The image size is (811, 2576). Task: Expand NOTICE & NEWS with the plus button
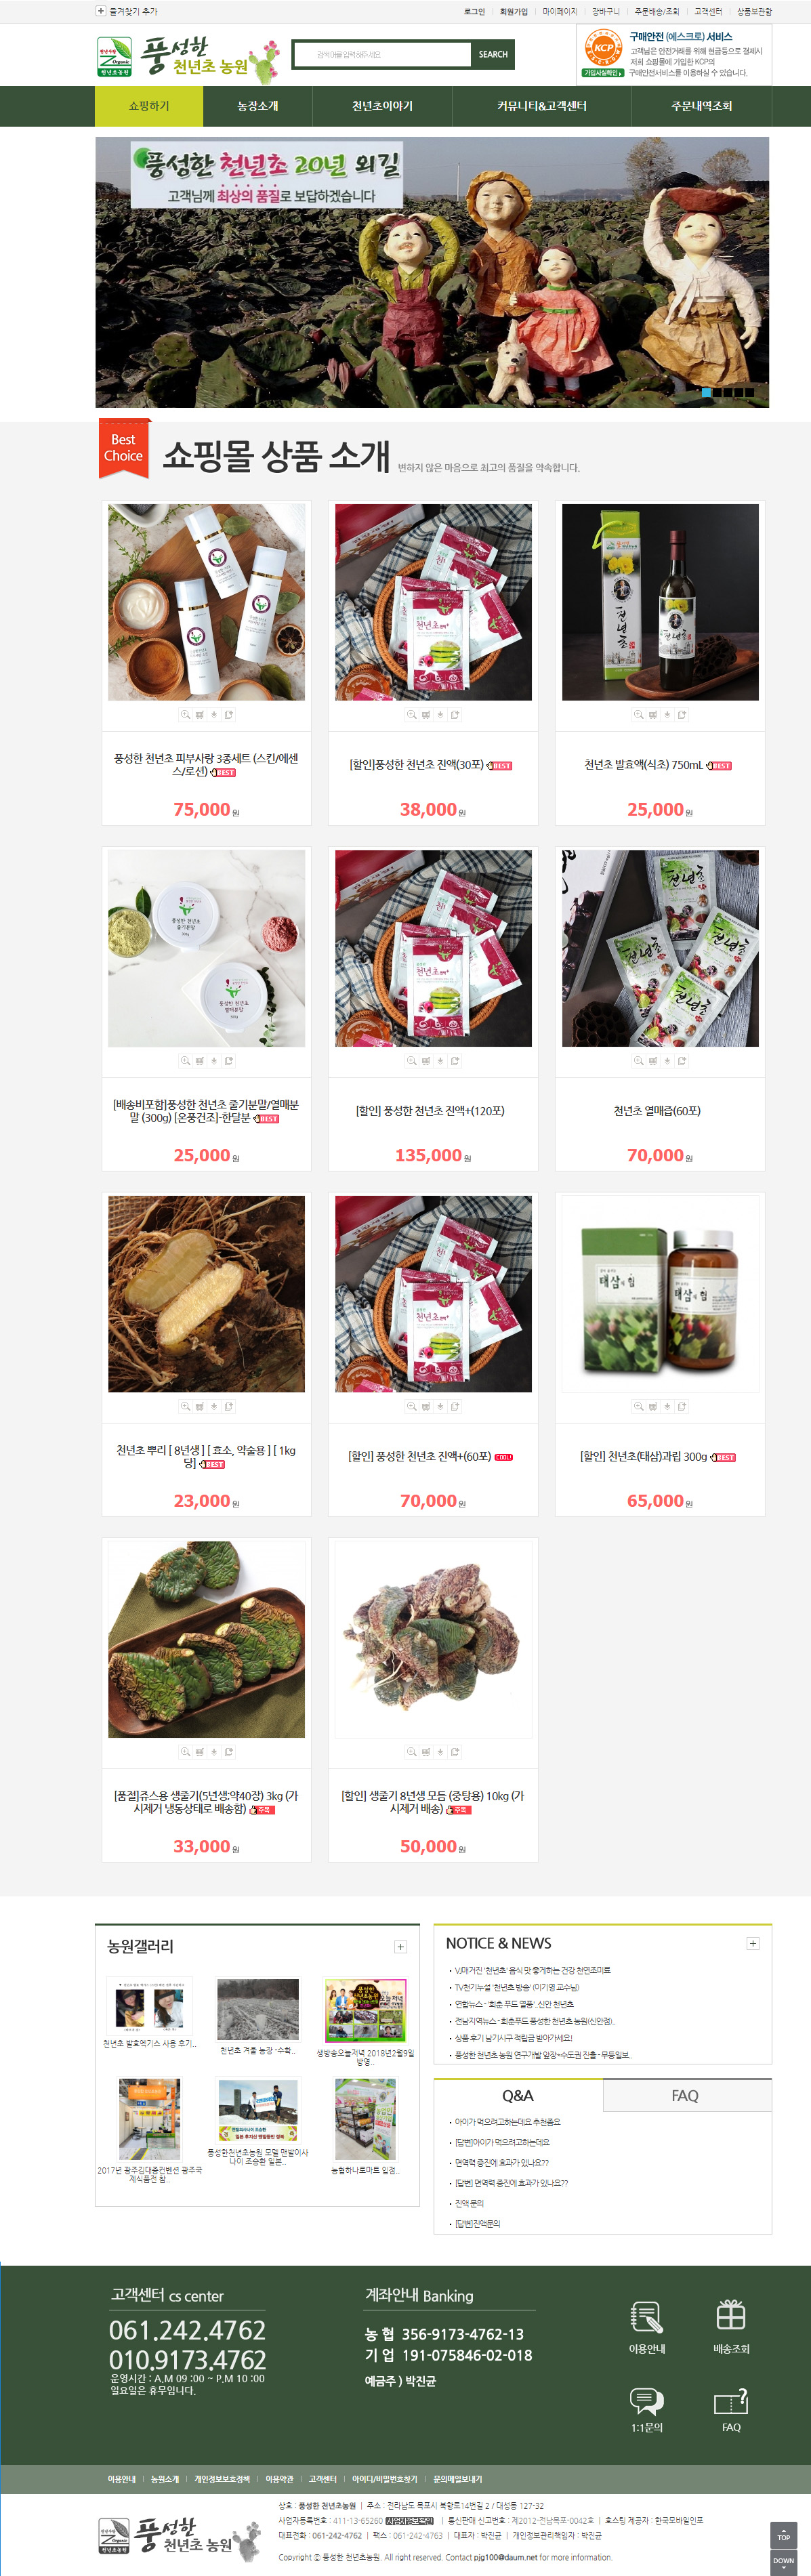tap(752, 1943)
